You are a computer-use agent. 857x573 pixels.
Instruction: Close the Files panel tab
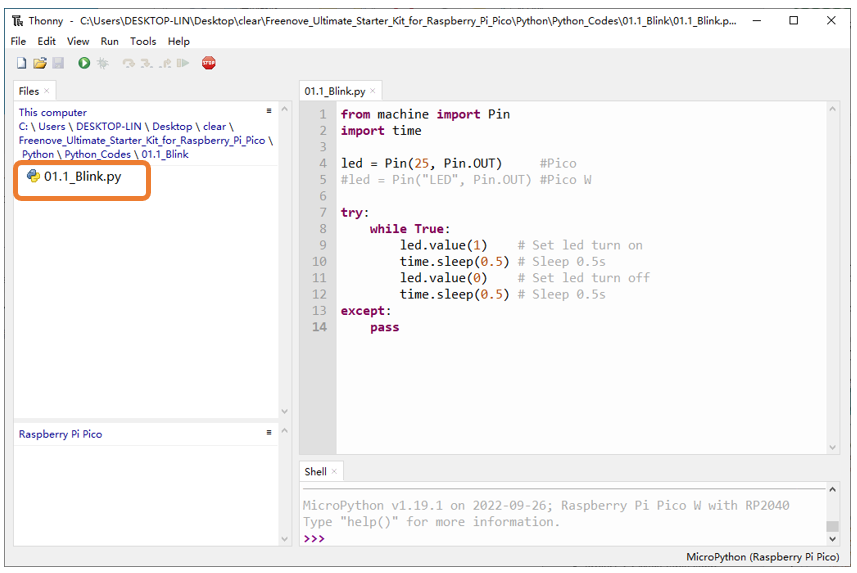tap(47, 91)
